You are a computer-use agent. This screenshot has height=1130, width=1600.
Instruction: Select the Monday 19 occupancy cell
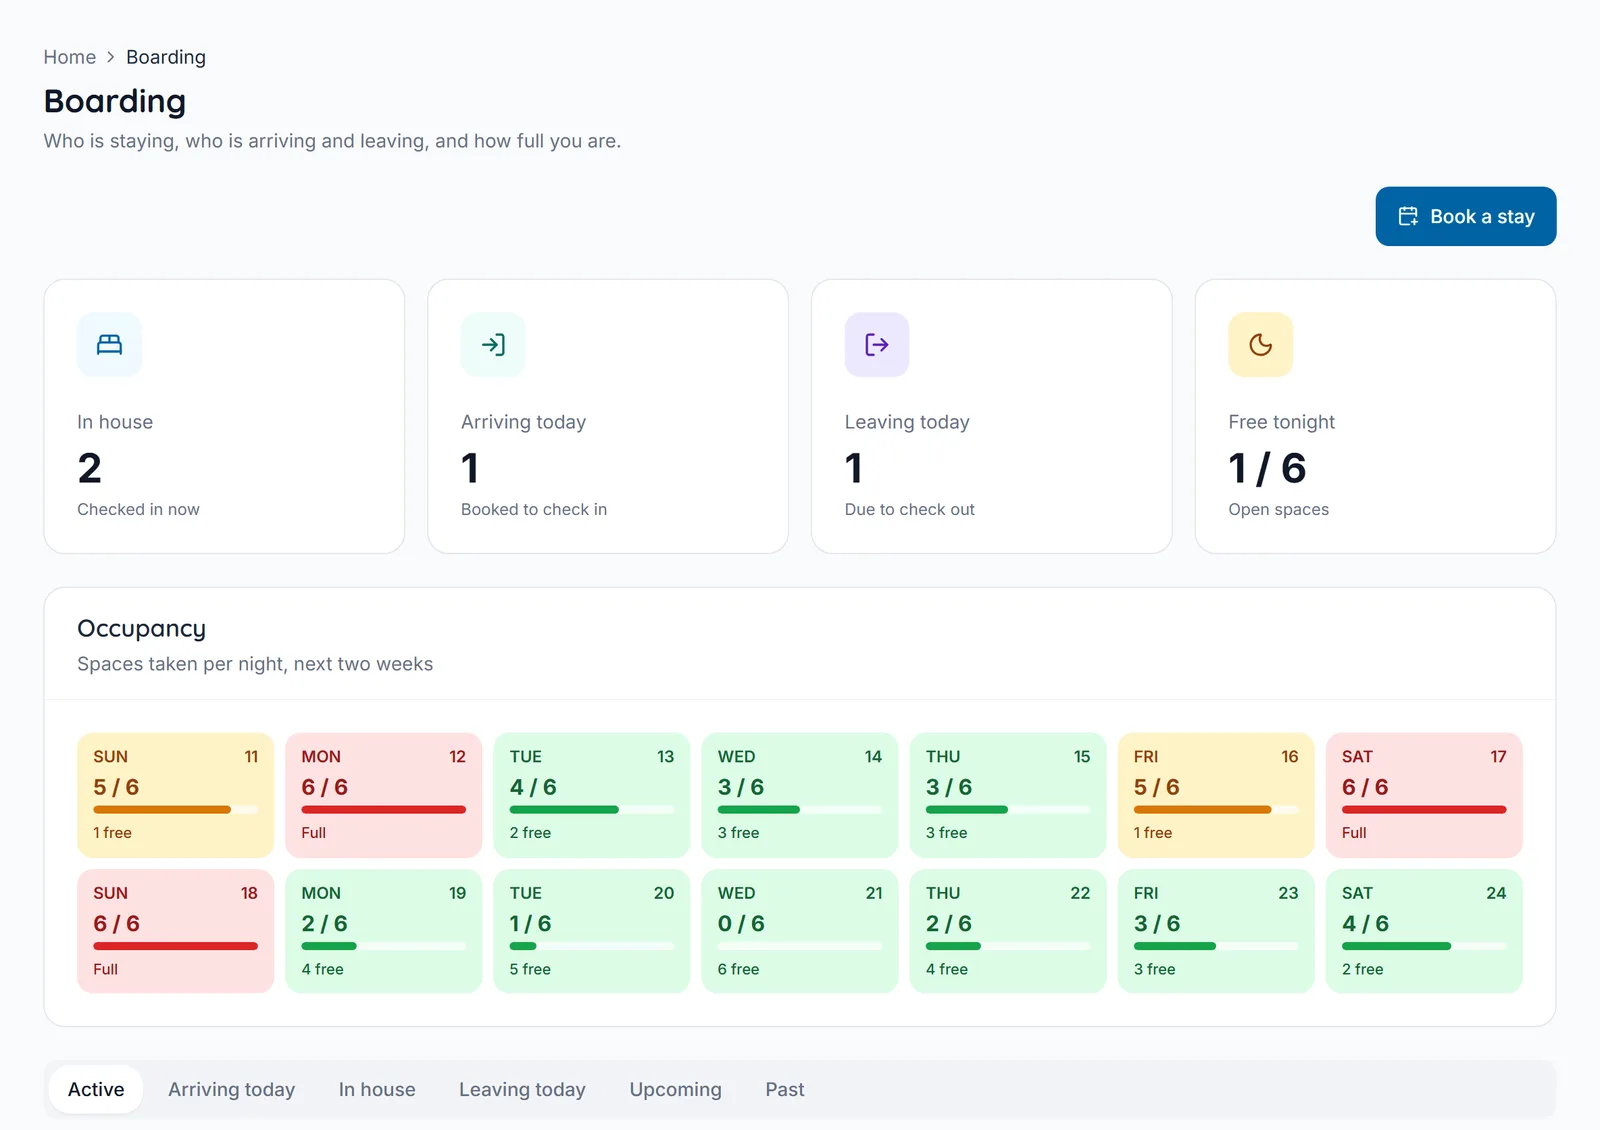click(x=384, y=931)
